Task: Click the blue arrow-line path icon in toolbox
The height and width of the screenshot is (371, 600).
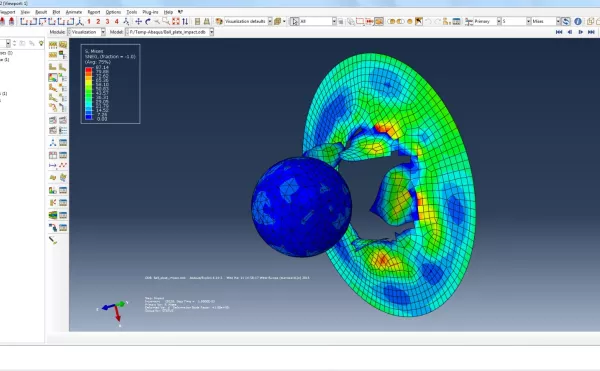Action: (x=53, y=165)
